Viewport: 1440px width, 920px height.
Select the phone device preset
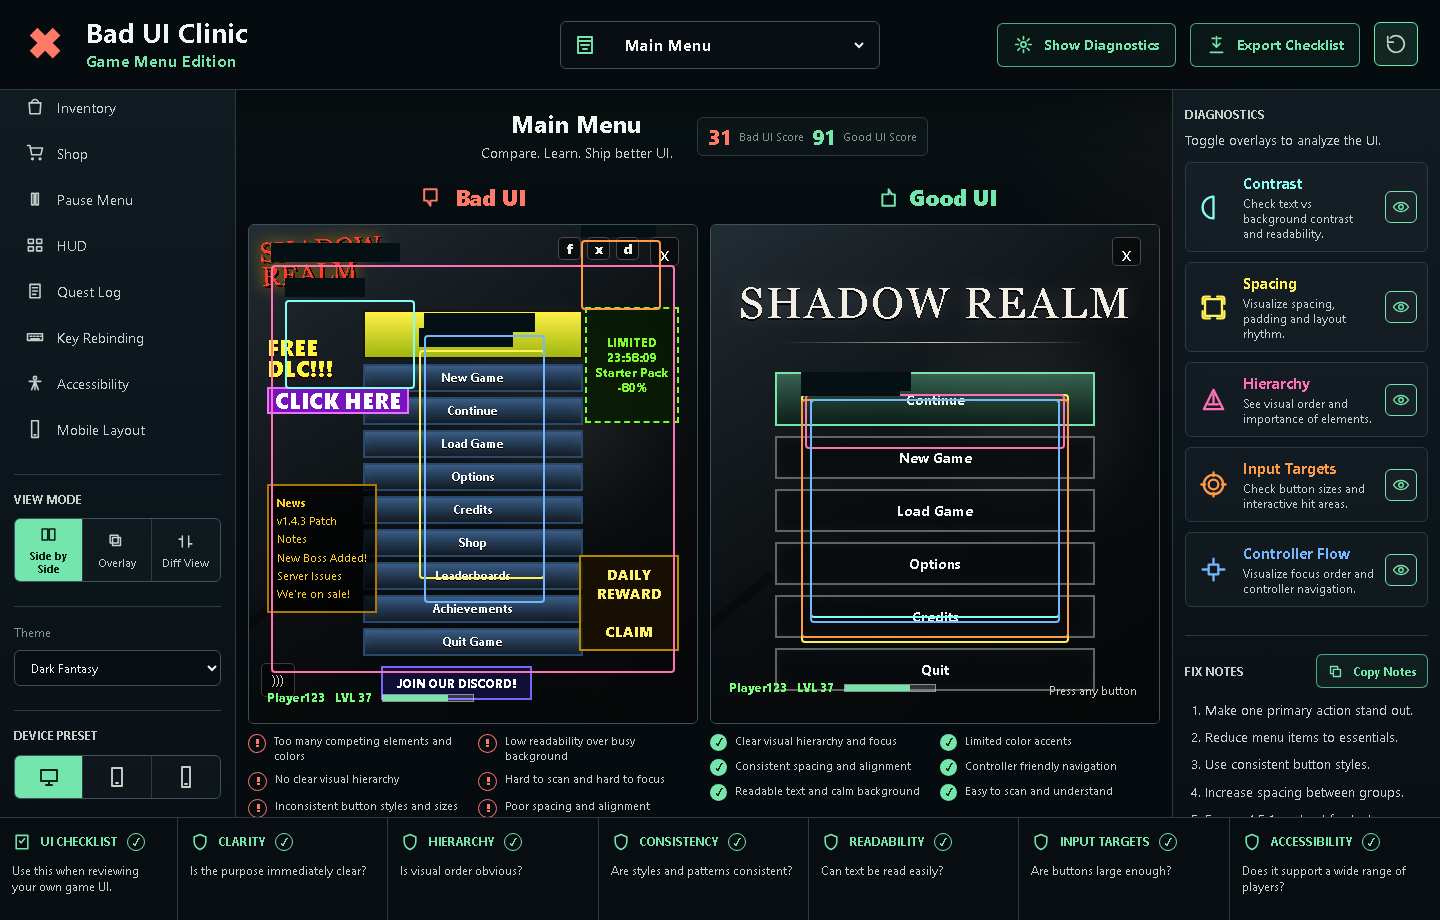pyautogui.click(x=186, y=777)
